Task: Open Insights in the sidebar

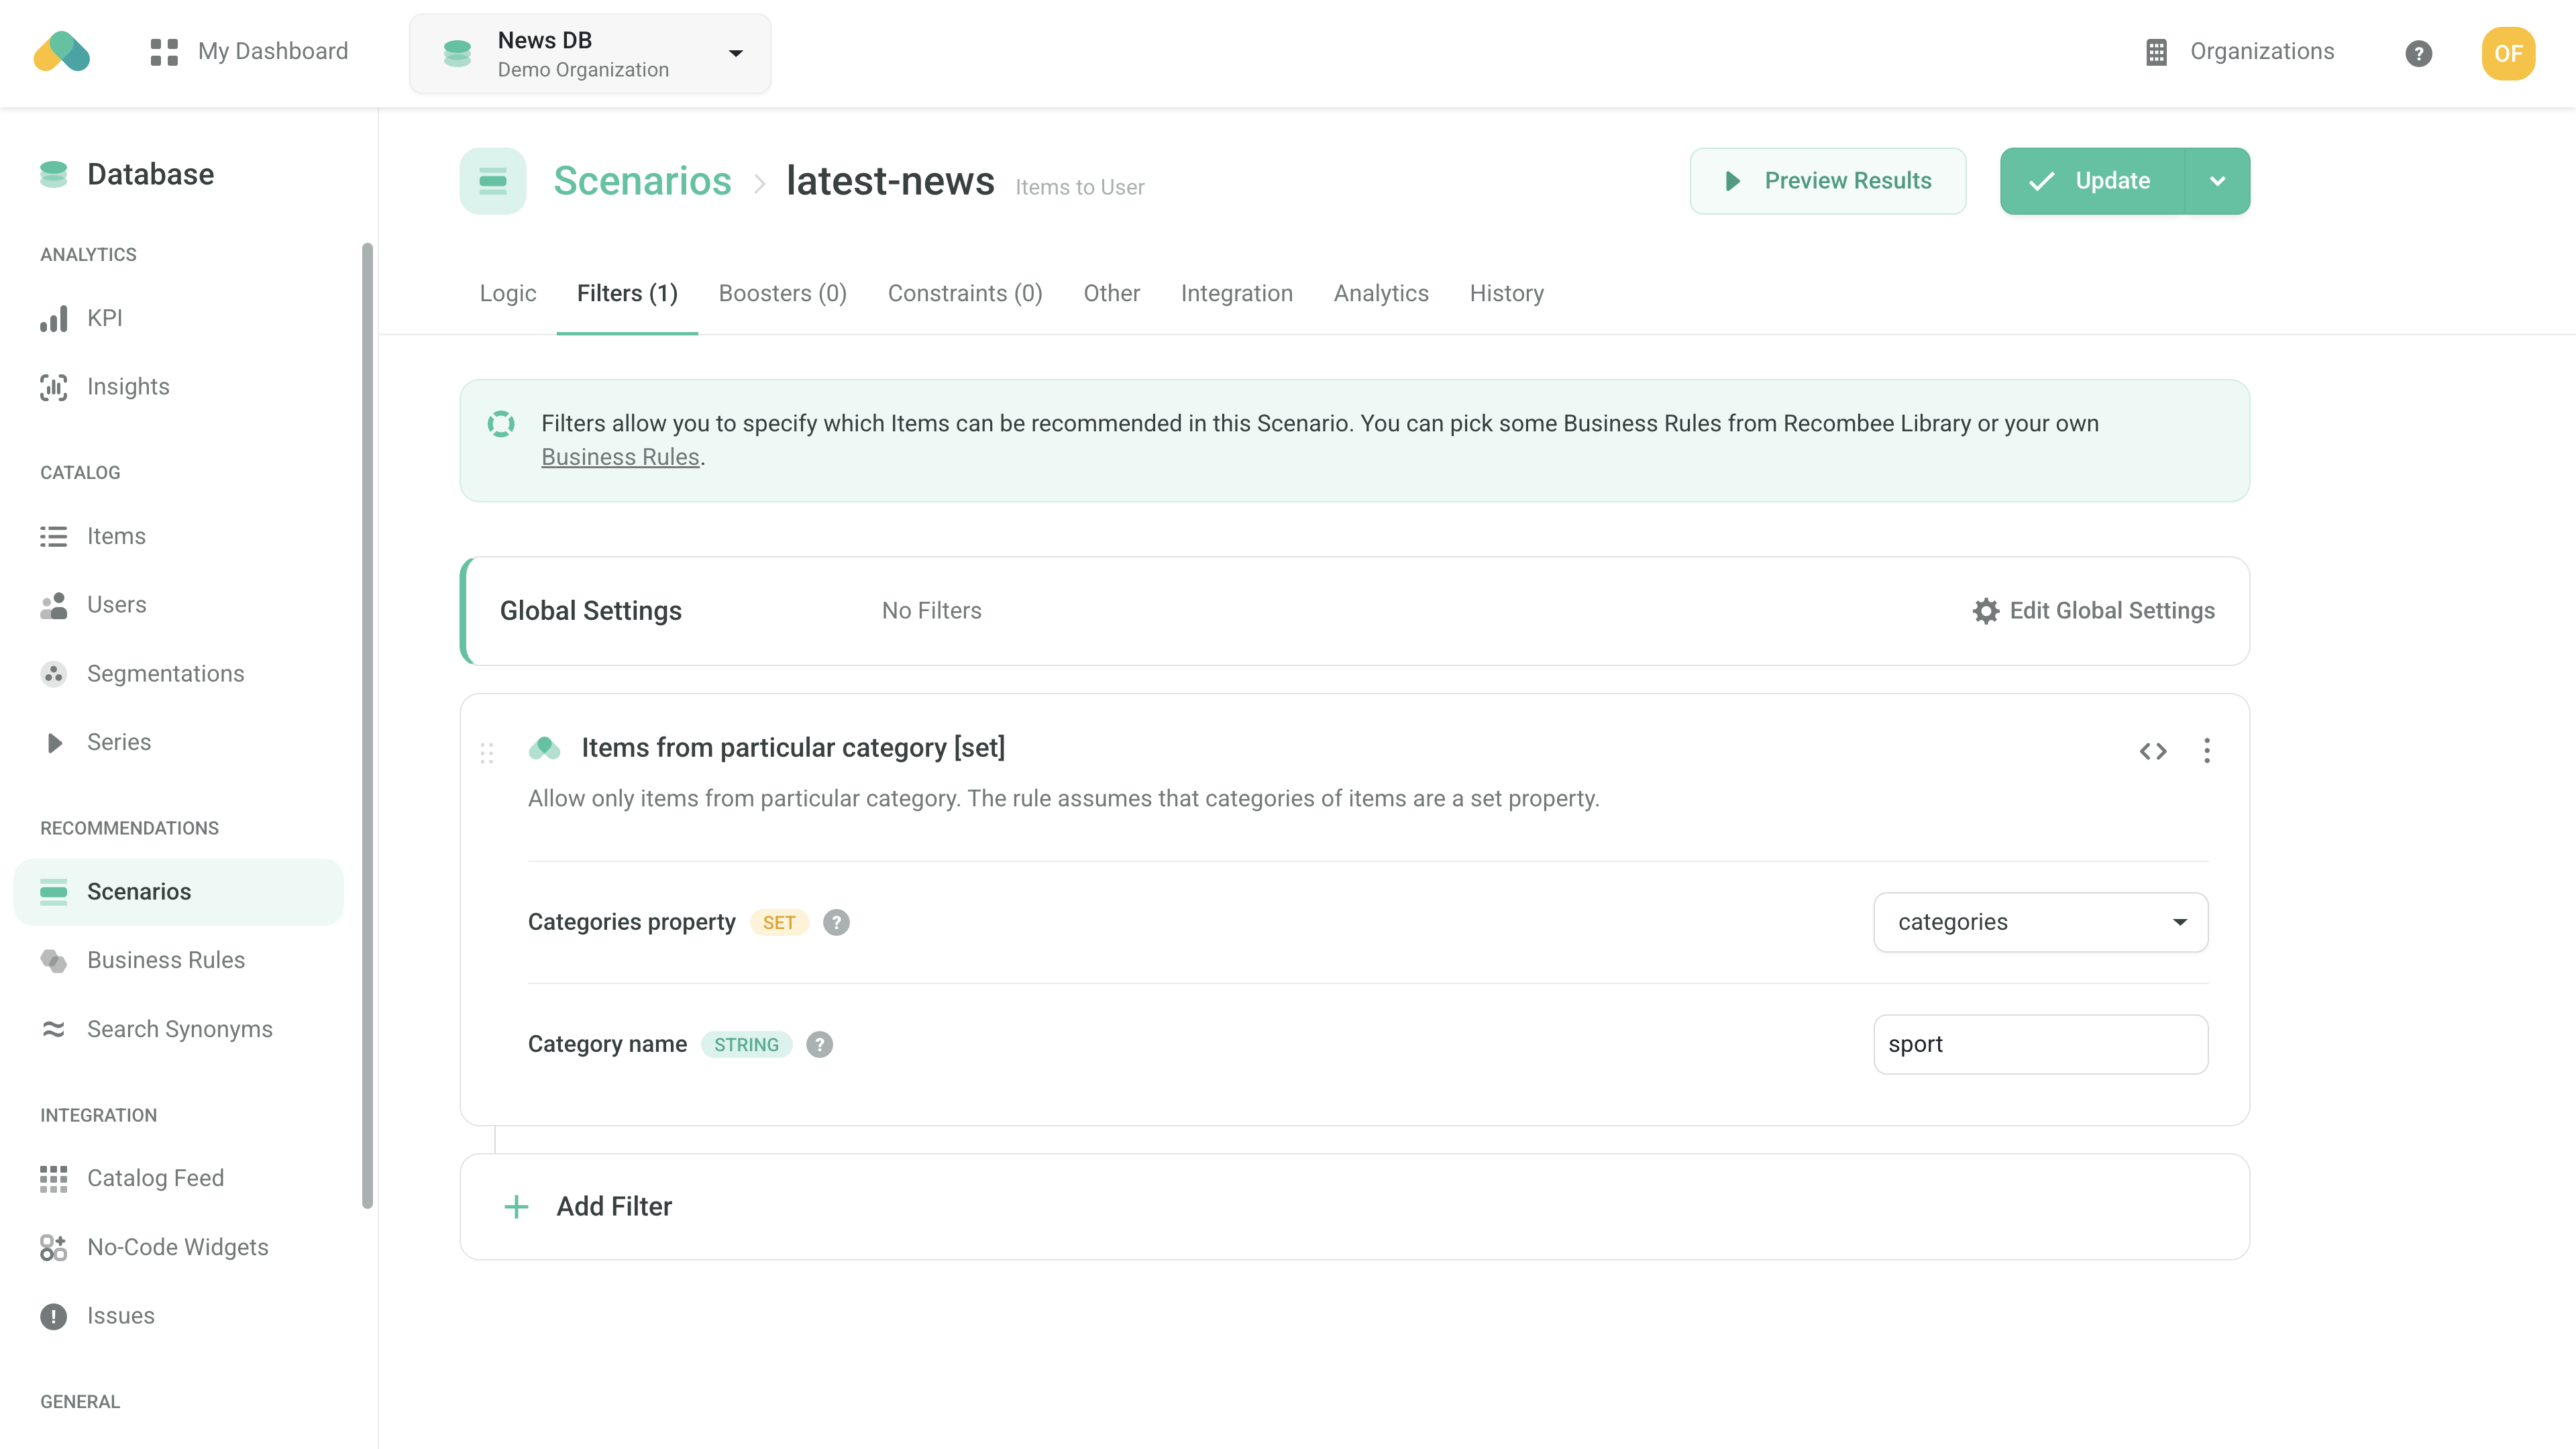Action: click(x=128, y=387)
